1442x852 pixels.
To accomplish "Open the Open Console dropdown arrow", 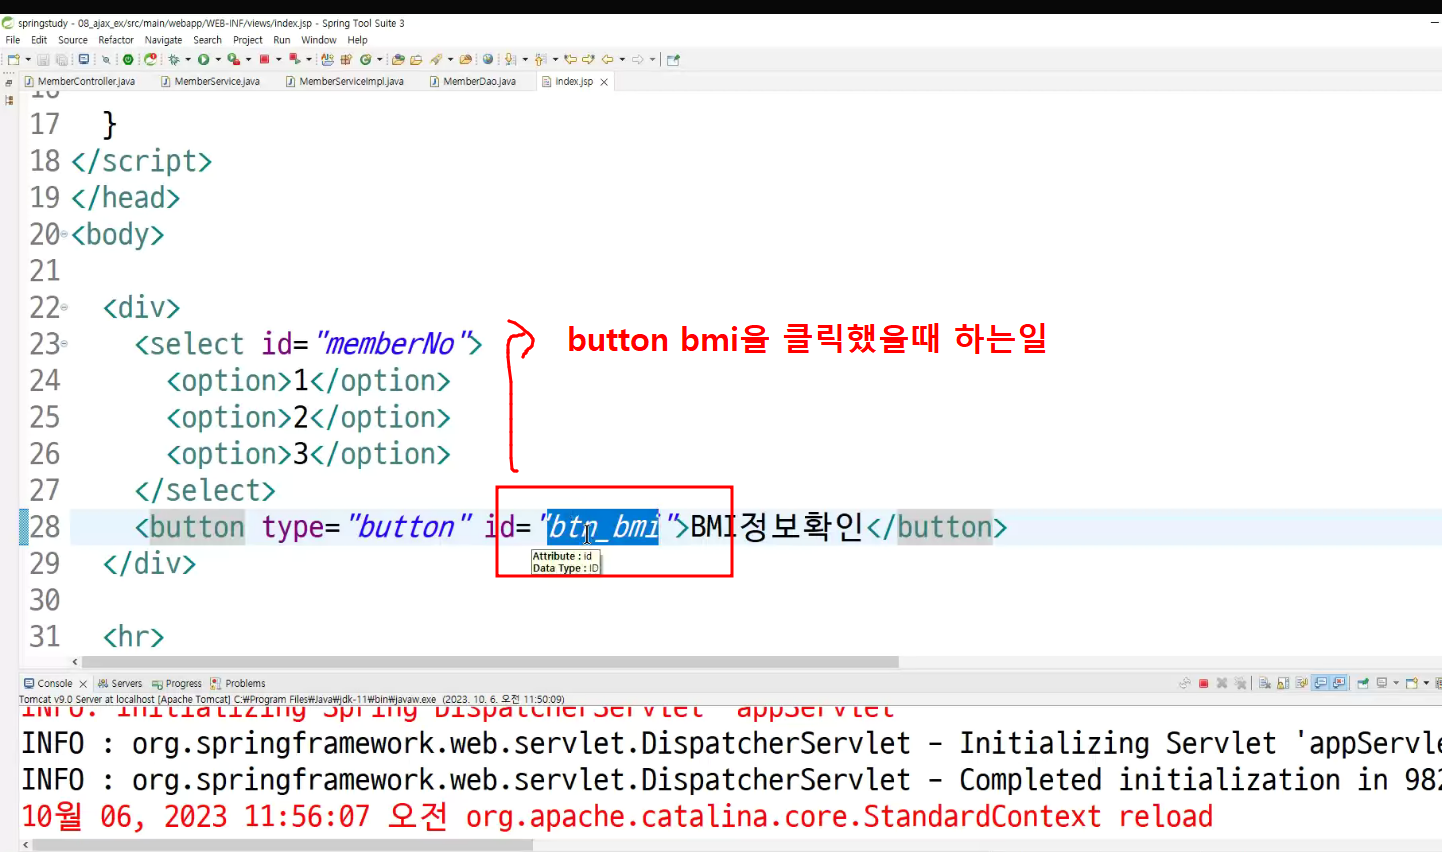I will tap(1426, 683).
